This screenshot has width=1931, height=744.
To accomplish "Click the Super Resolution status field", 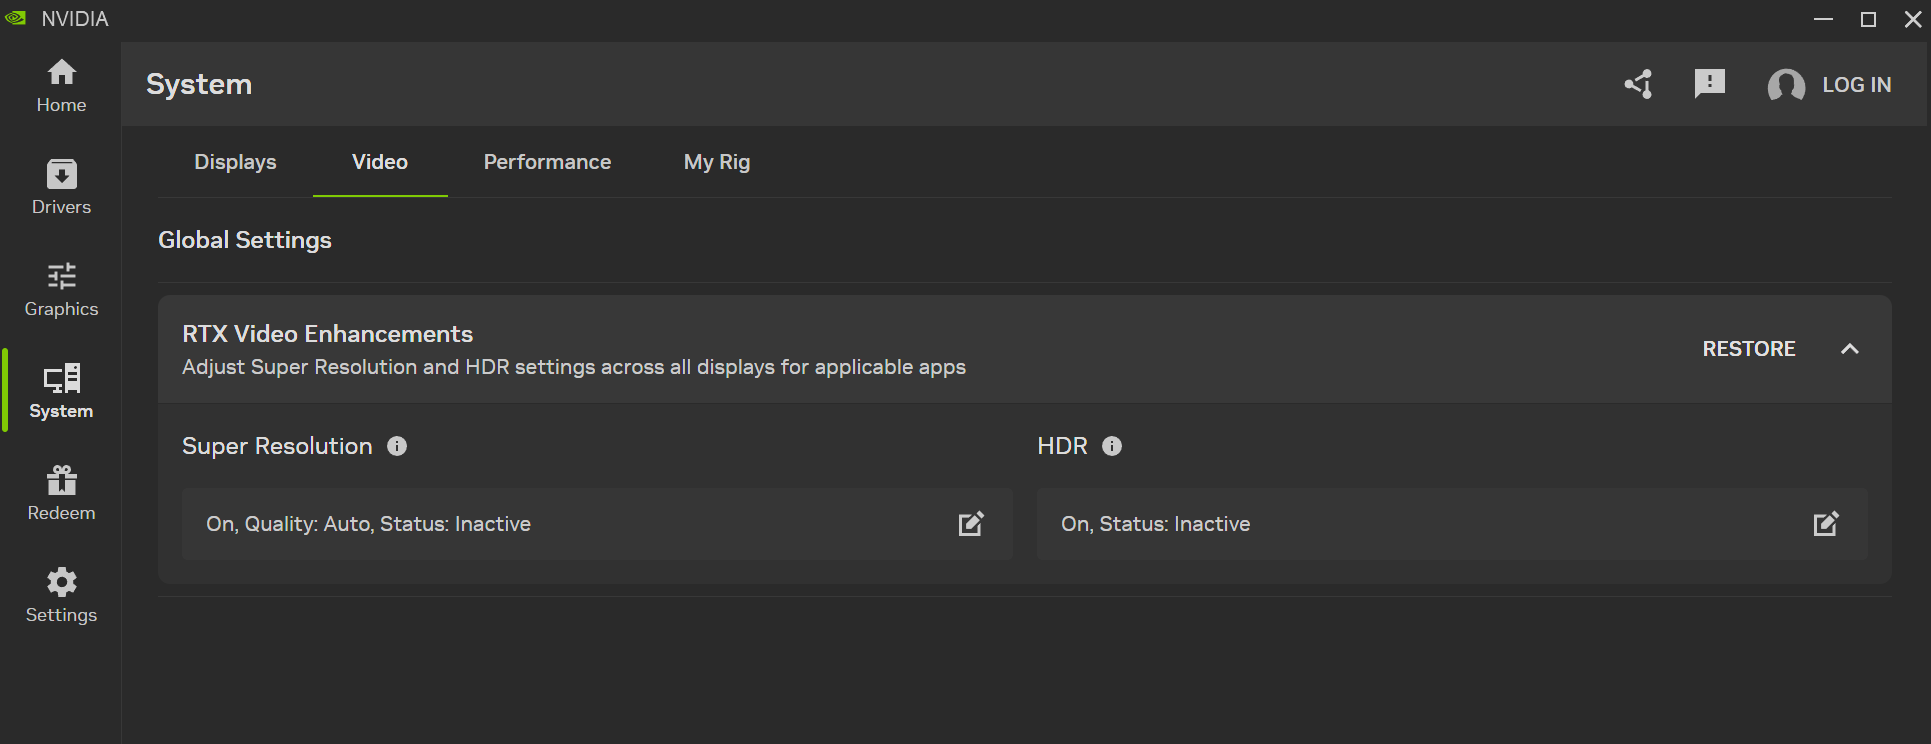I will click(x=597, y=524).
